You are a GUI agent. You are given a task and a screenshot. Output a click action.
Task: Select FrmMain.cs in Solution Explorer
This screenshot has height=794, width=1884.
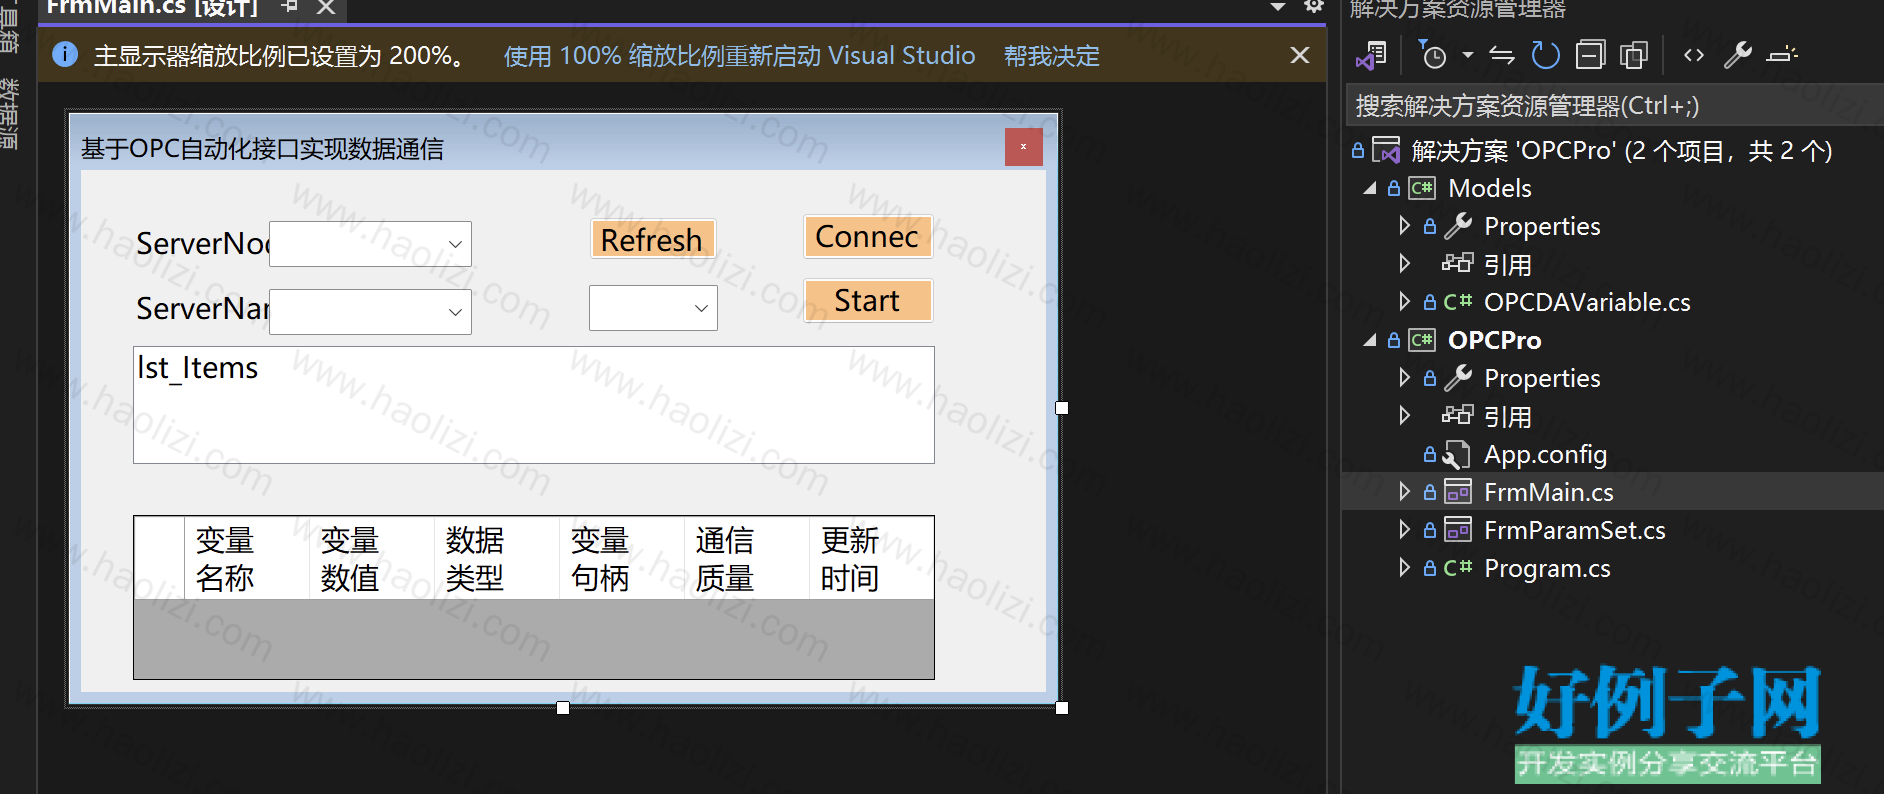tap(1548, 492)
